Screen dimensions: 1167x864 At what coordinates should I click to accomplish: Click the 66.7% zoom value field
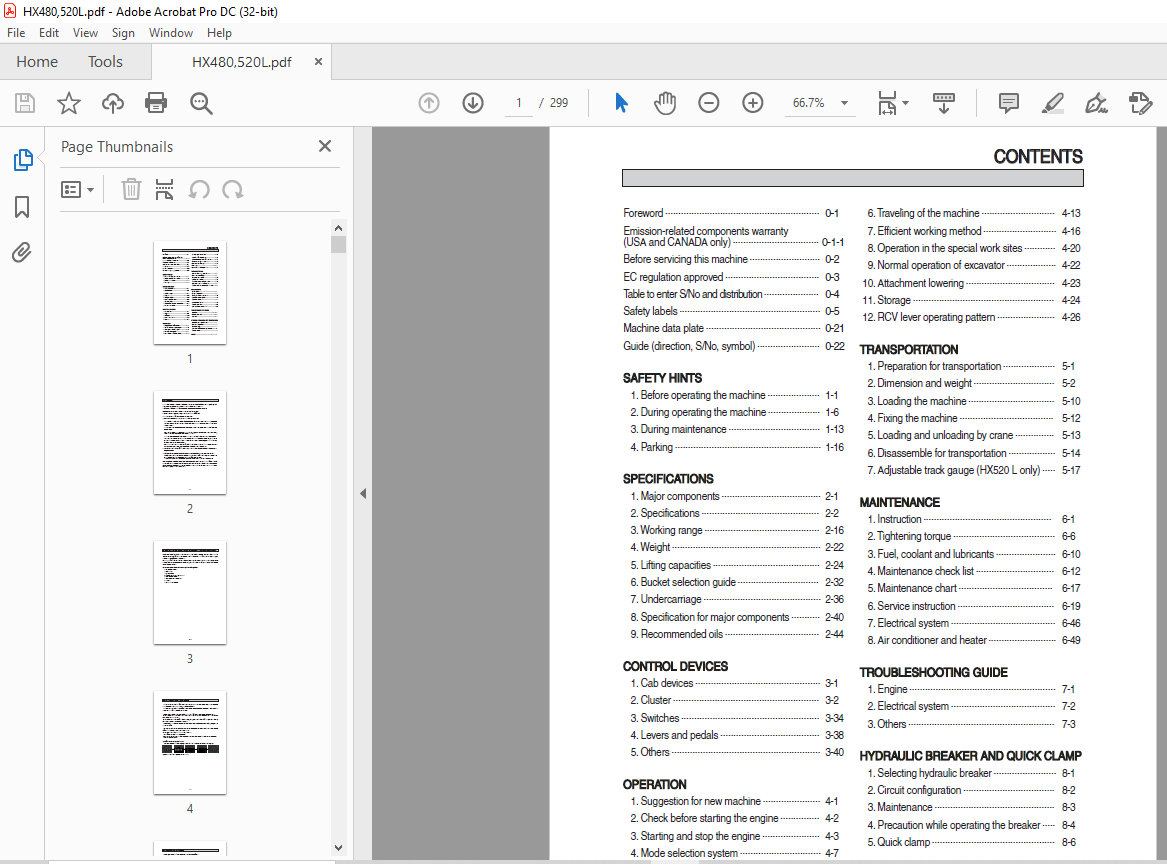tap(808, 103)
